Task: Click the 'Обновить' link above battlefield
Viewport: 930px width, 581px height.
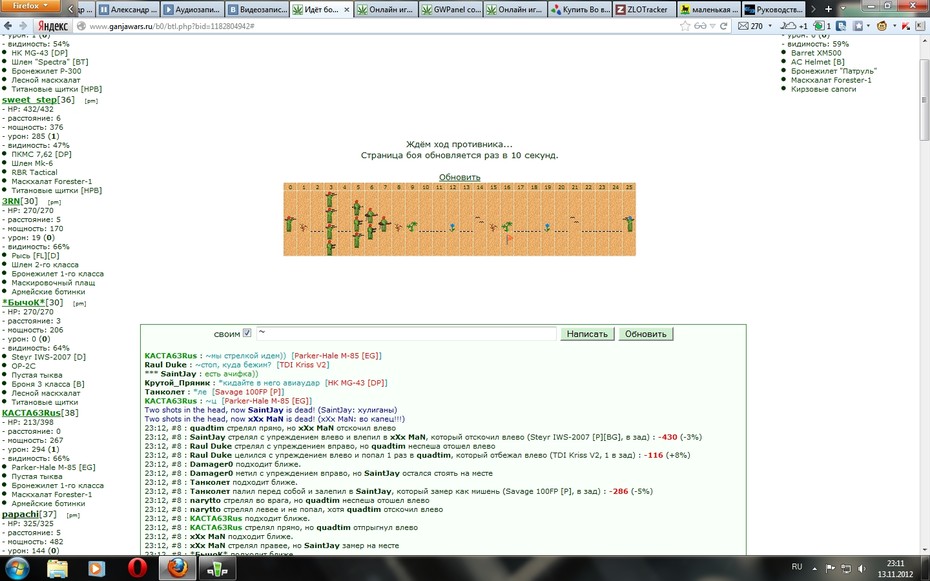Action: click(x=460, y=177)
